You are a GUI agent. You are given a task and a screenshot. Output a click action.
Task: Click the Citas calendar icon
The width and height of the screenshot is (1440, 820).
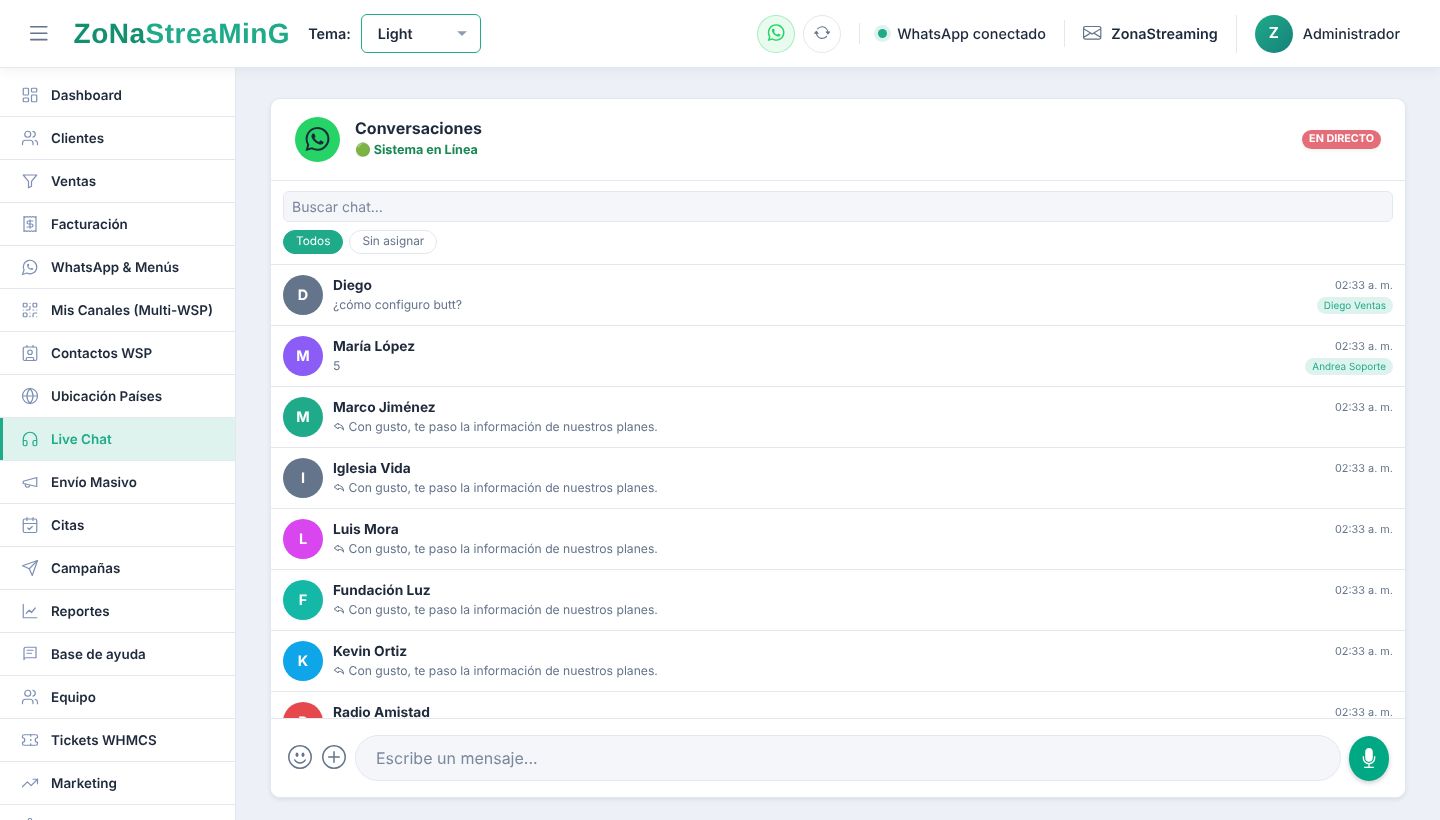[x=30, y=525]
